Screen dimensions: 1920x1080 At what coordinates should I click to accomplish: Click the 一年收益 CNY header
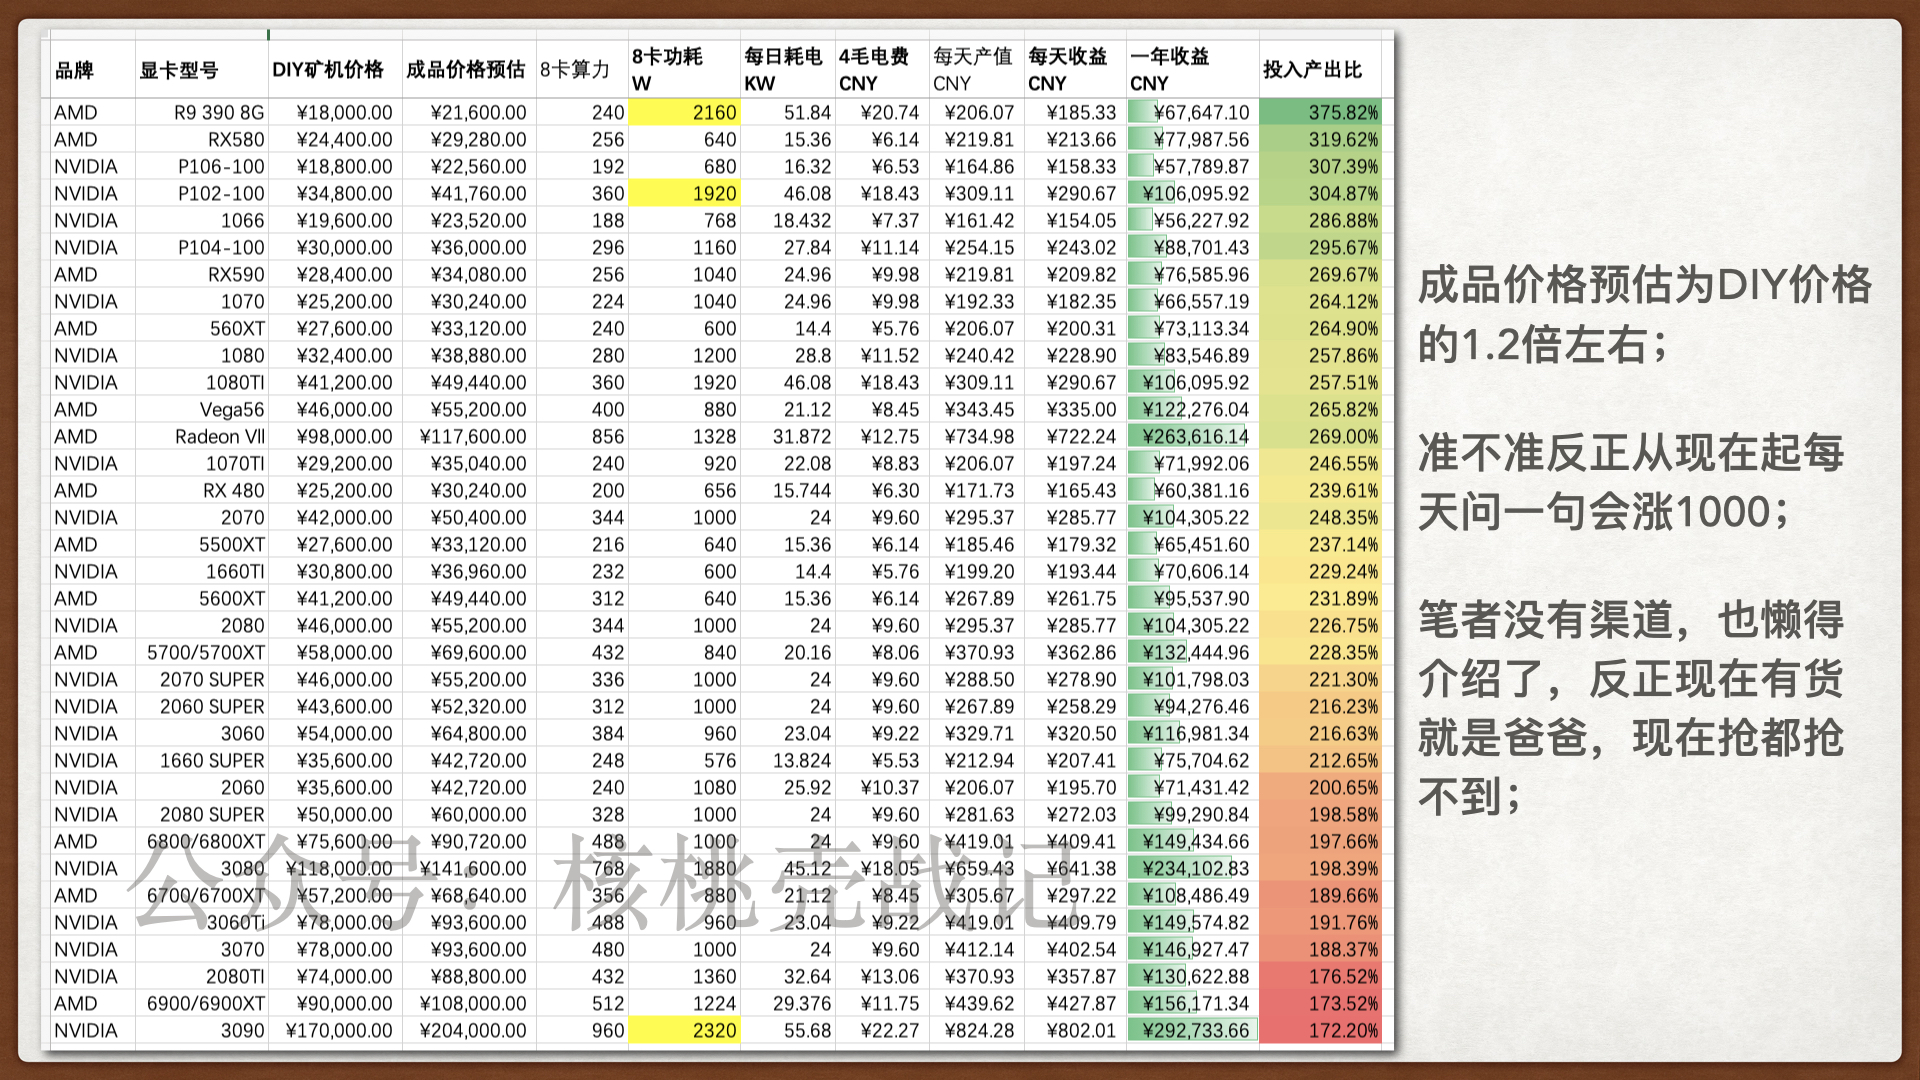[x=1170, y=70]
